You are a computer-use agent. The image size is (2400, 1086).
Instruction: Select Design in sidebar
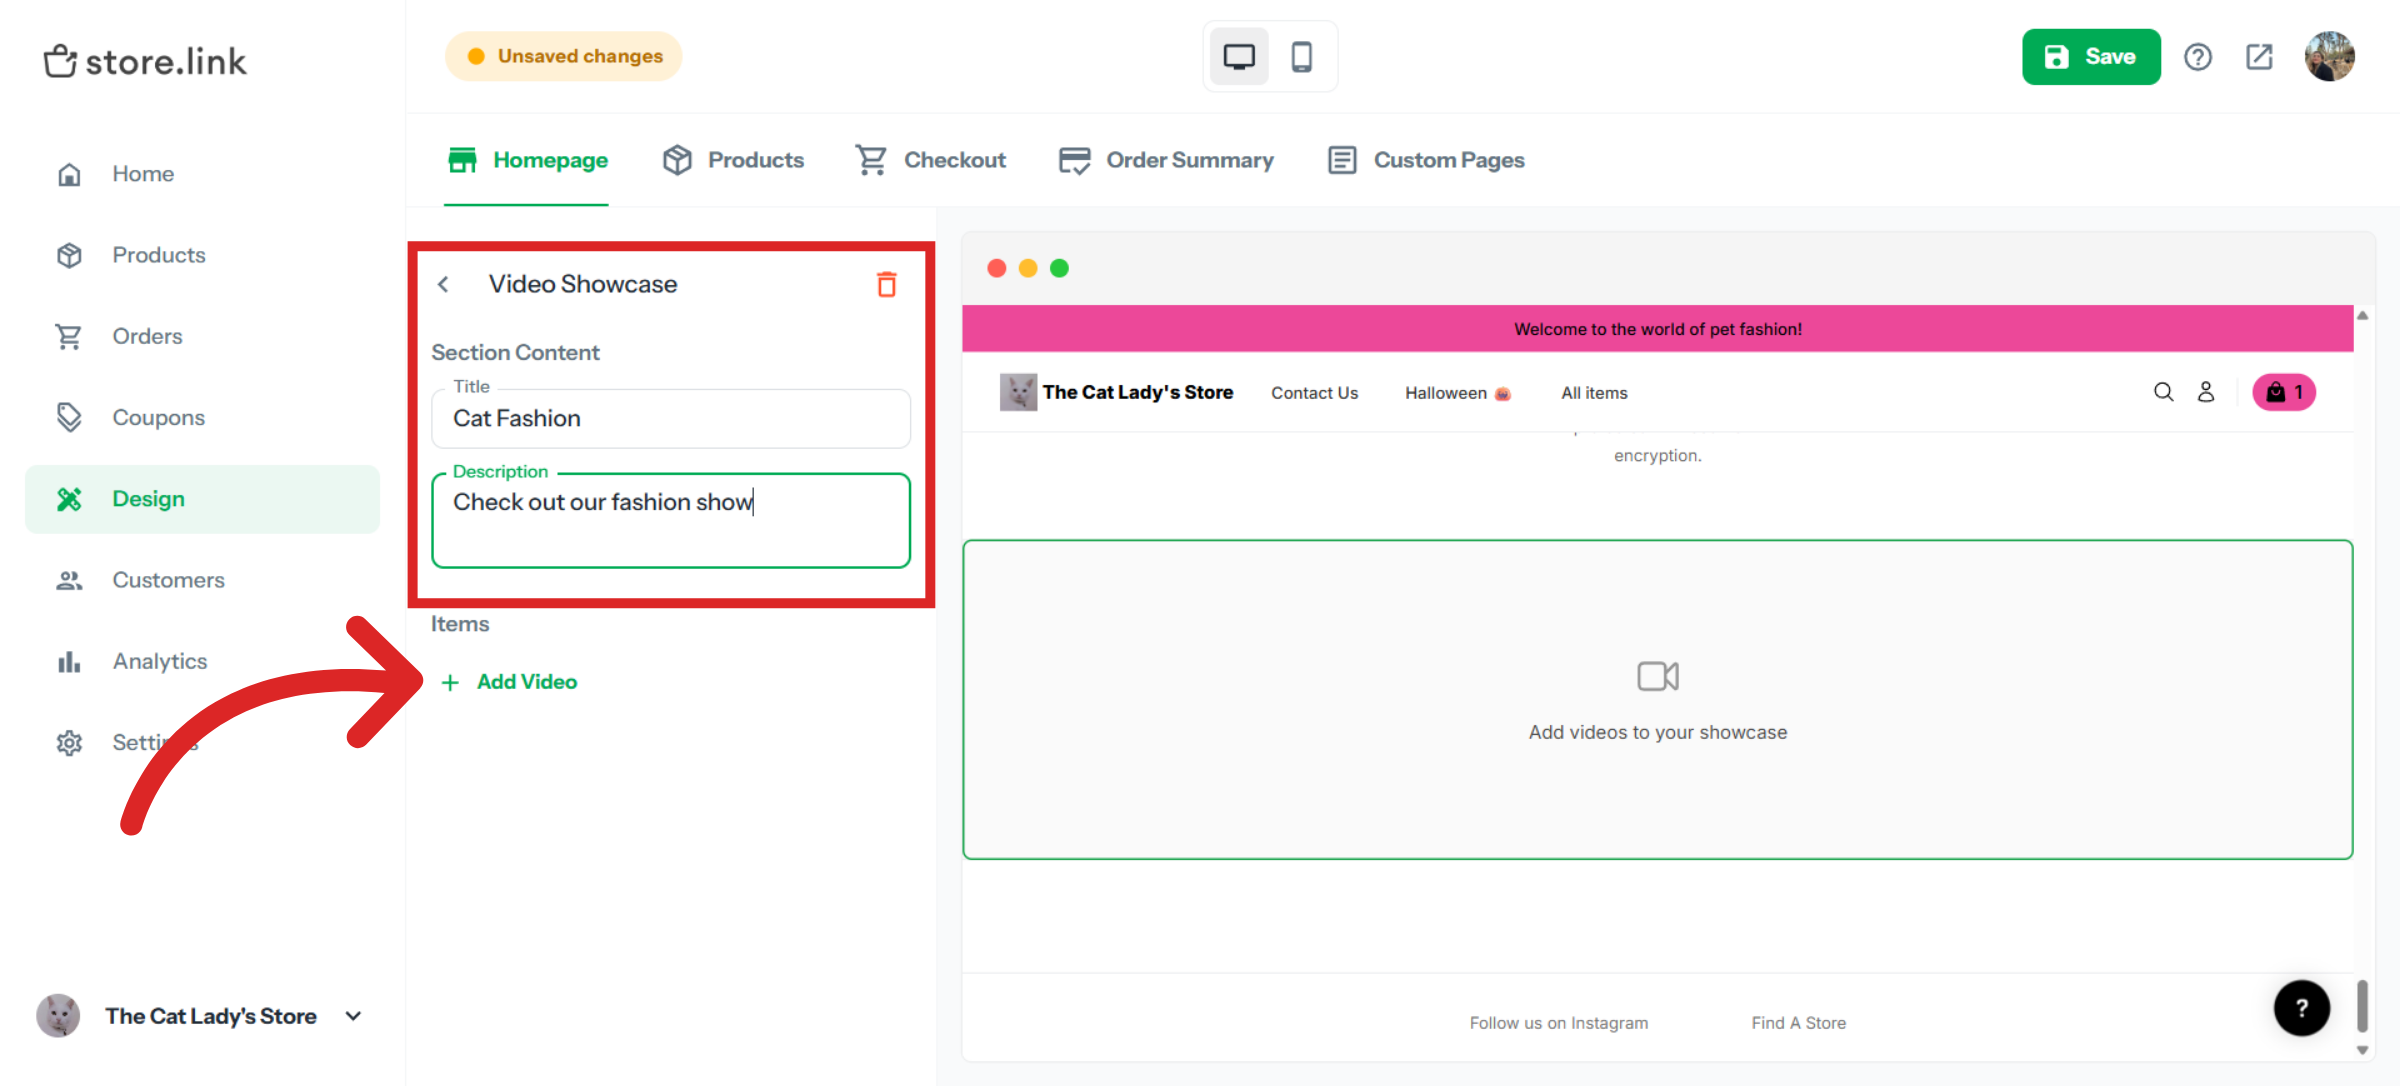point(202,499)
